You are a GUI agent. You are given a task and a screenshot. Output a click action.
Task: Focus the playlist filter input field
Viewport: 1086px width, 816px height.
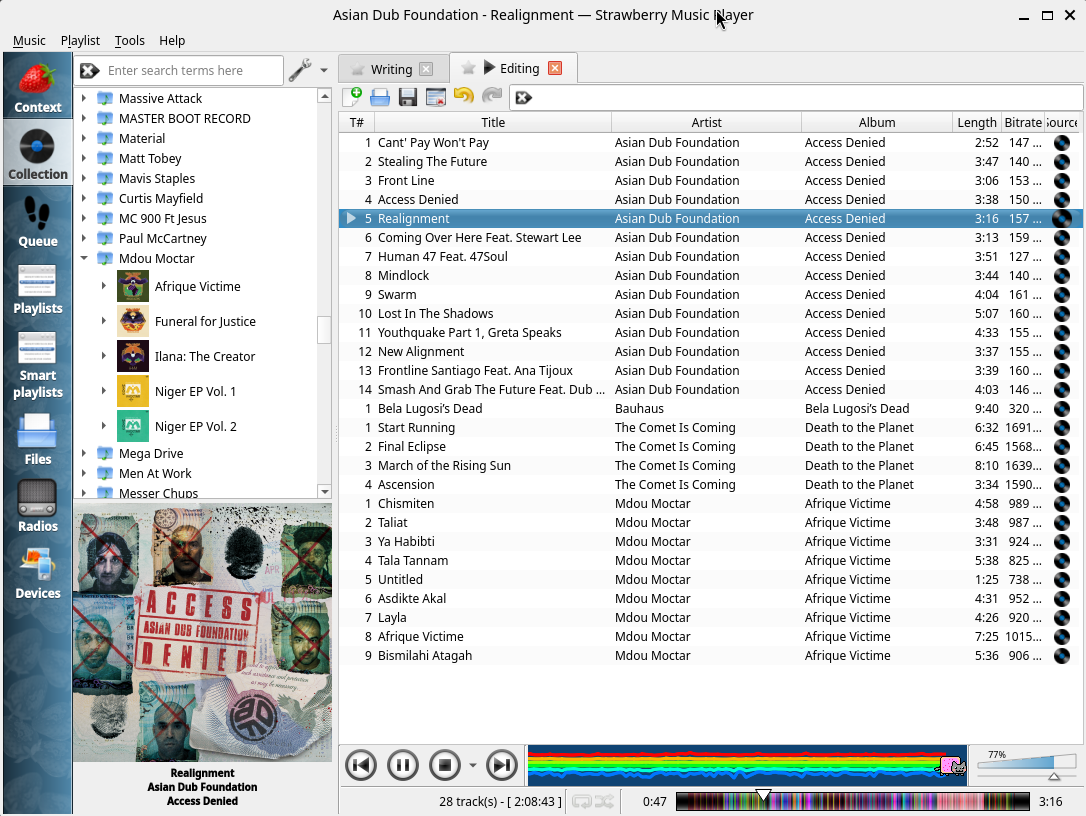[796, 98]
